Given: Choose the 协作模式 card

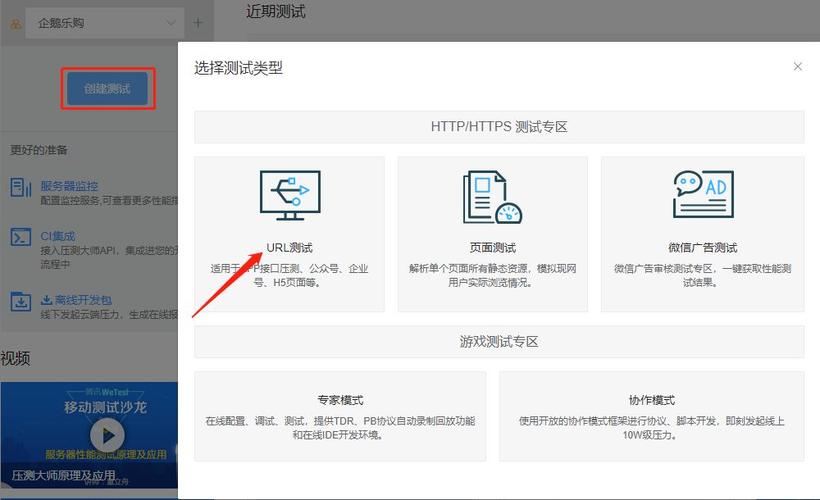Looking at the screenshot, I should [x=652, y=416].
